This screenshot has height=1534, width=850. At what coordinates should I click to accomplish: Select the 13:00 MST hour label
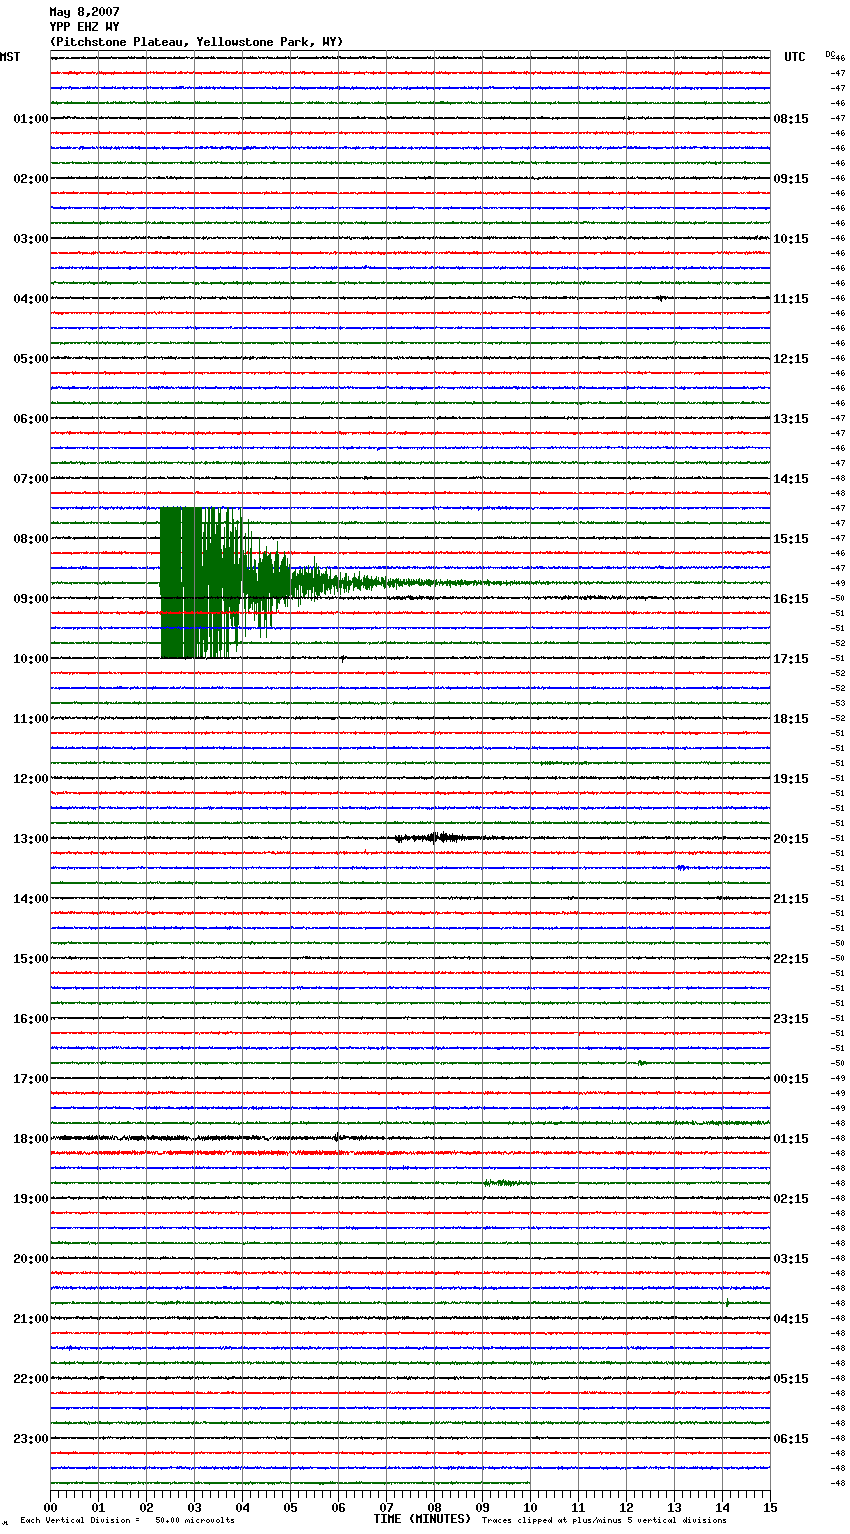[x=31, y=839]
